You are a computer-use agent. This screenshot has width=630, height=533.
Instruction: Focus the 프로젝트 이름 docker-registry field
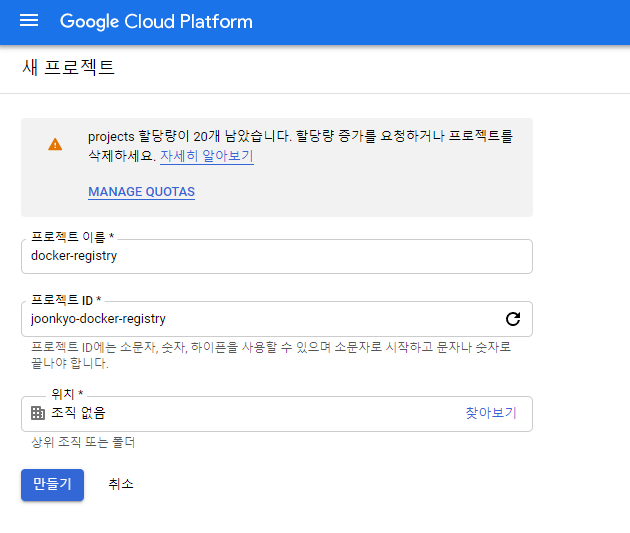[277, 257]
